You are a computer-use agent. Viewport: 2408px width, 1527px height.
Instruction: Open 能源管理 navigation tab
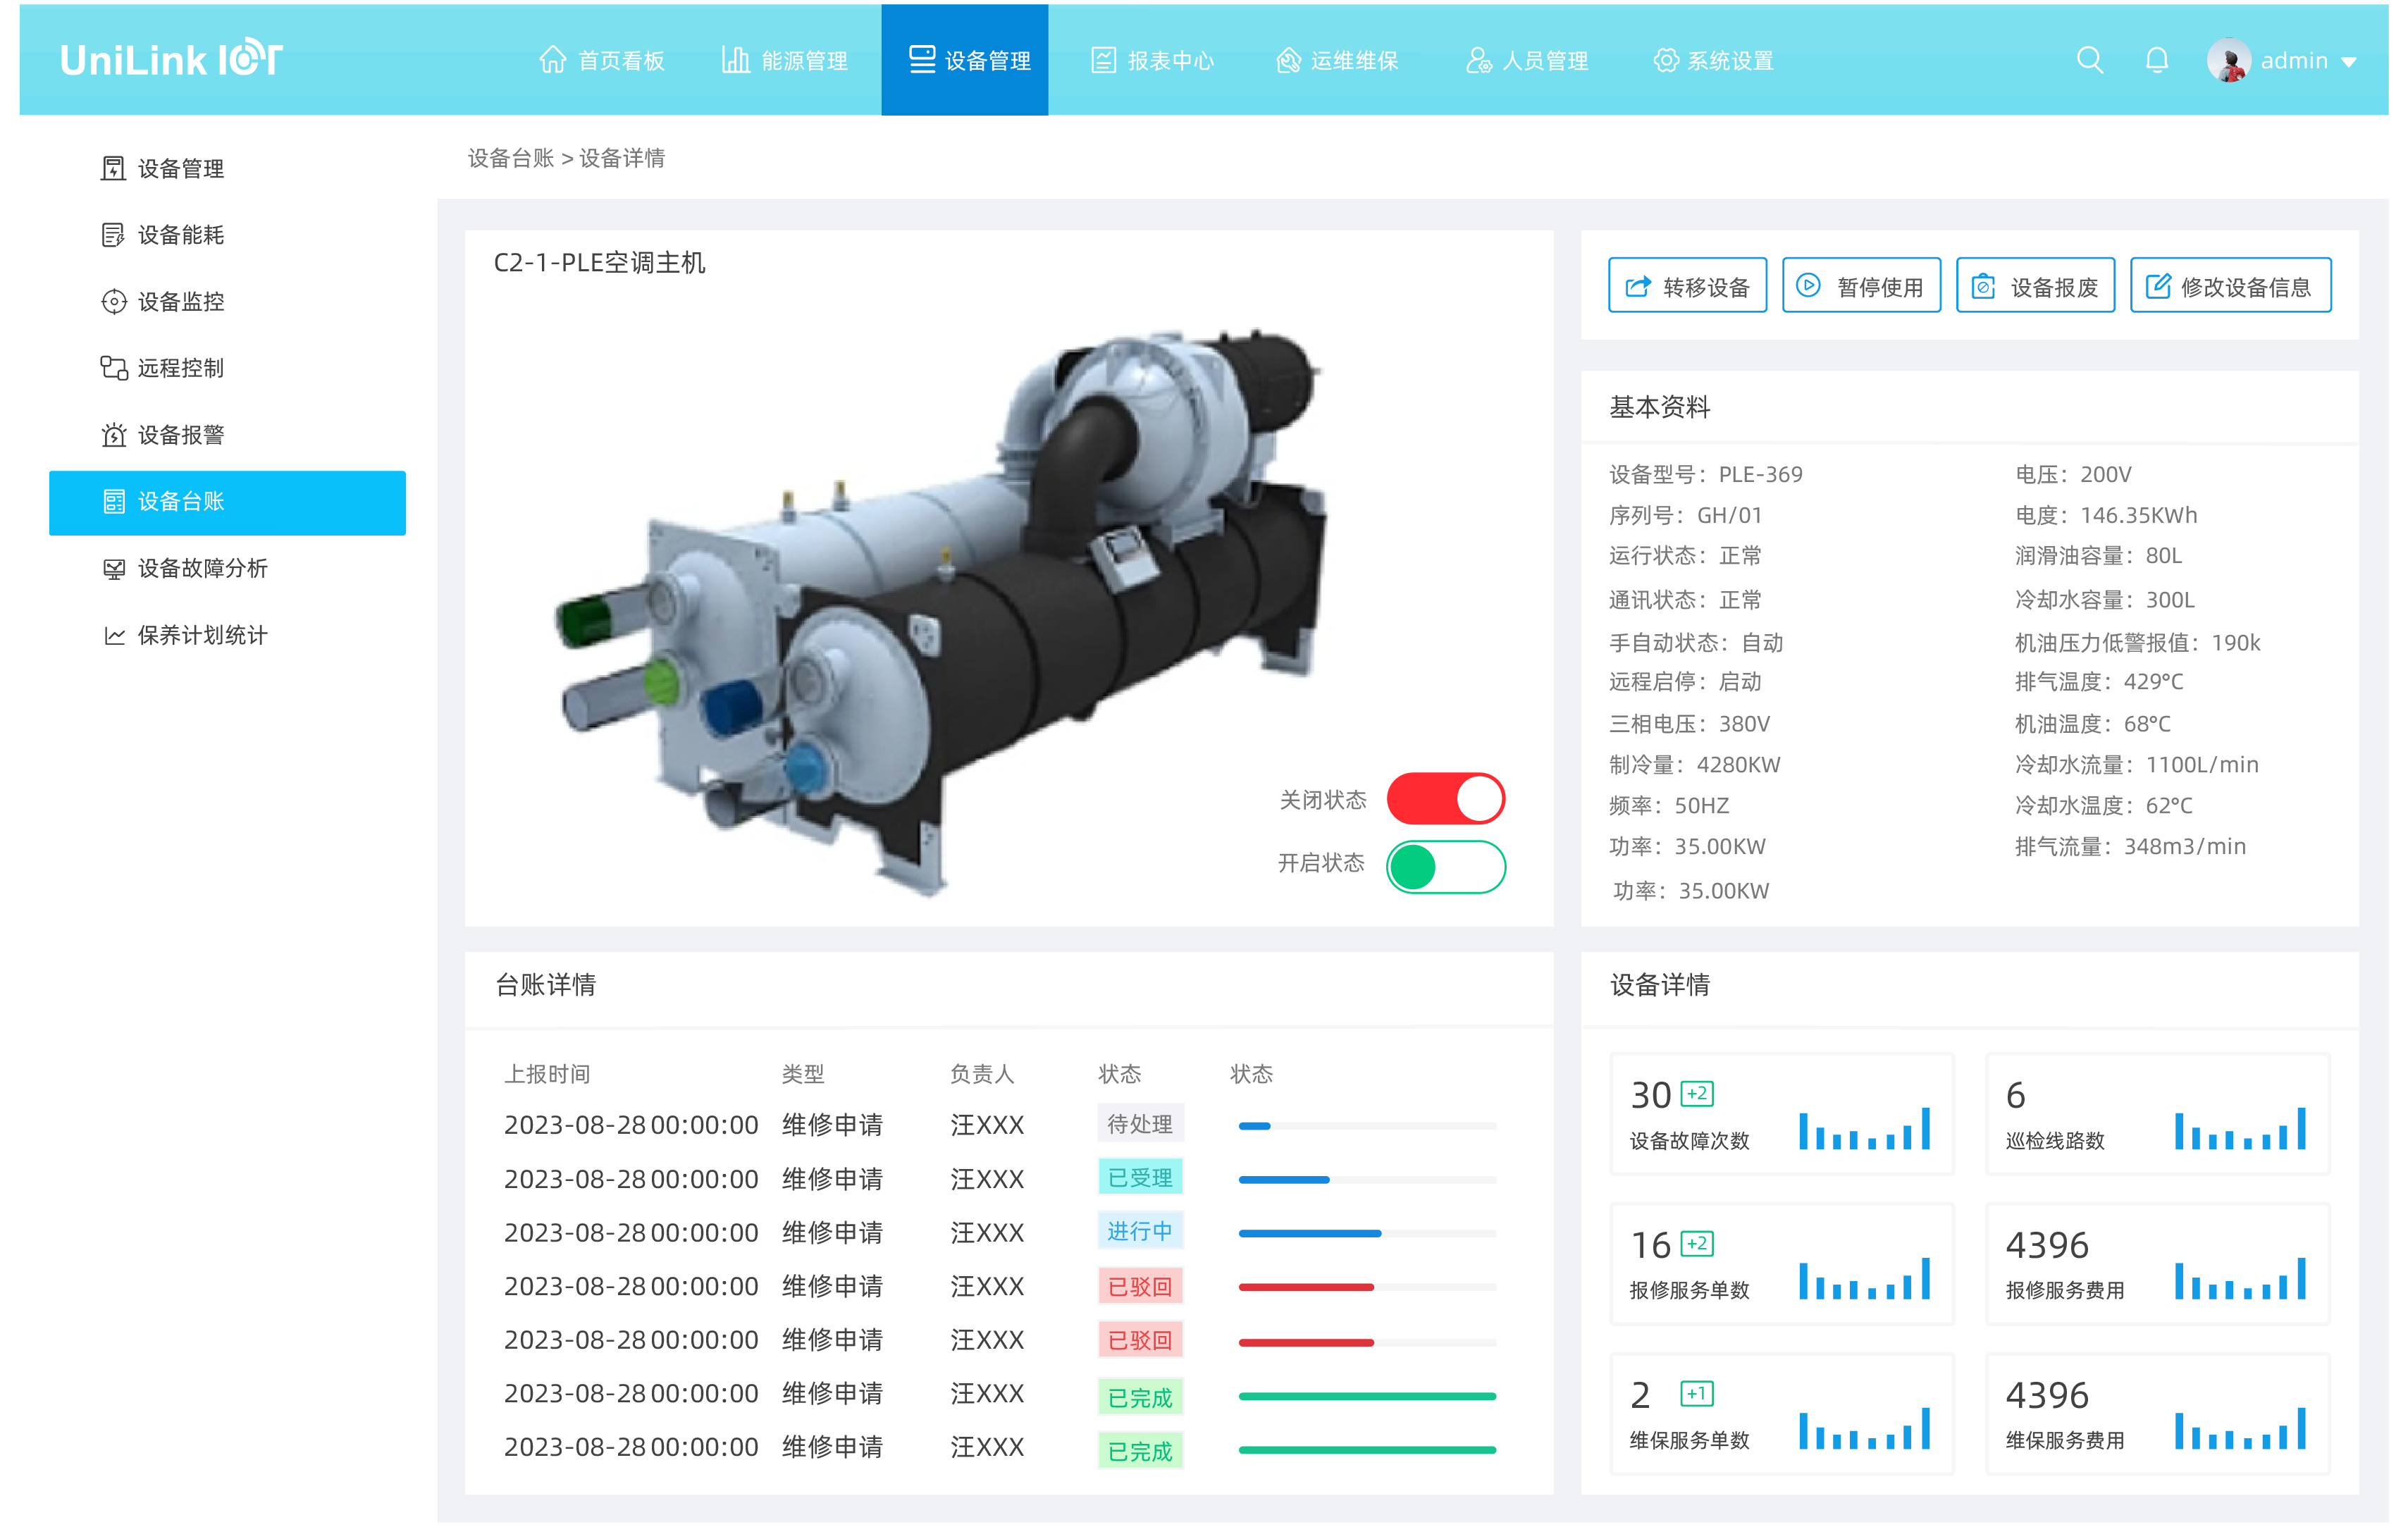(784, 60)
